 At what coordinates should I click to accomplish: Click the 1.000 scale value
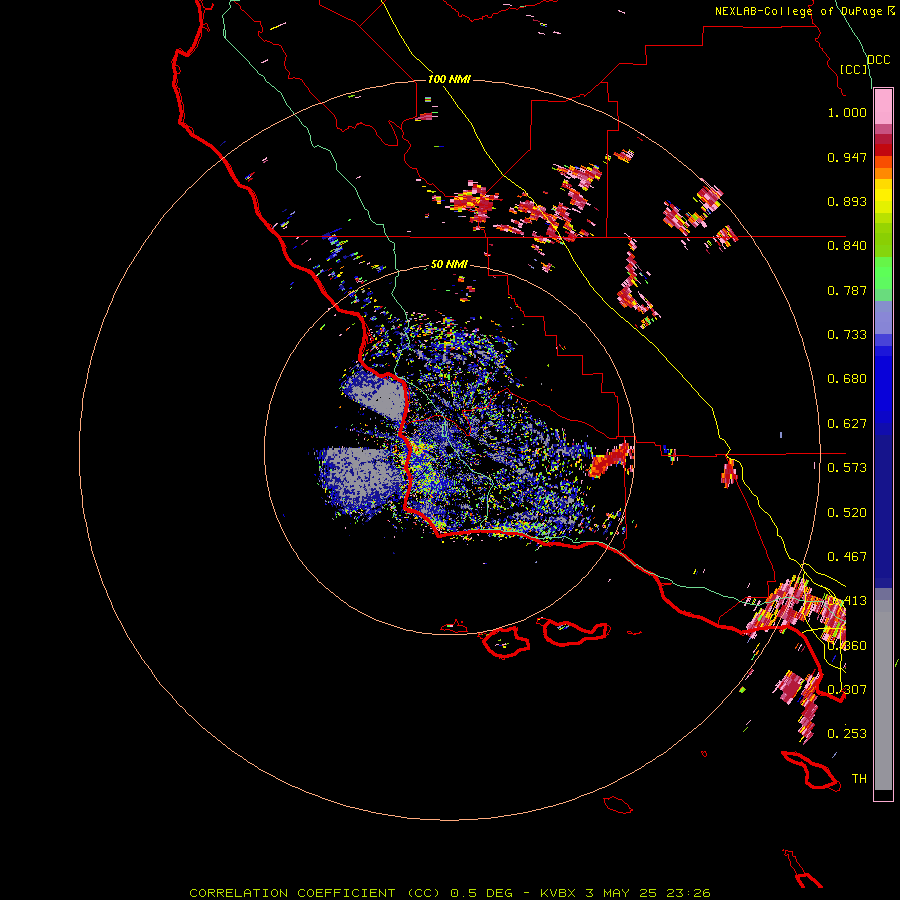click(847, 112)
